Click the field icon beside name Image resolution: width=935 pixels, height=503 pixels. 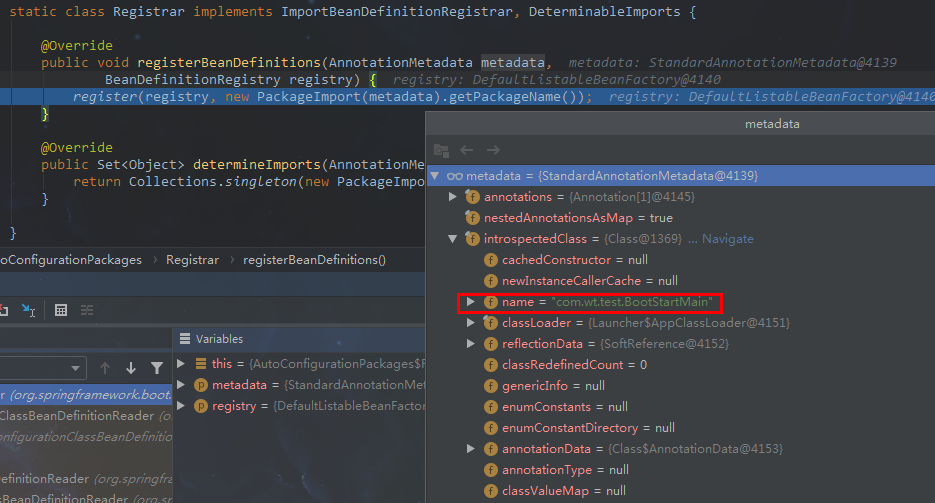(x=491, y=302)
